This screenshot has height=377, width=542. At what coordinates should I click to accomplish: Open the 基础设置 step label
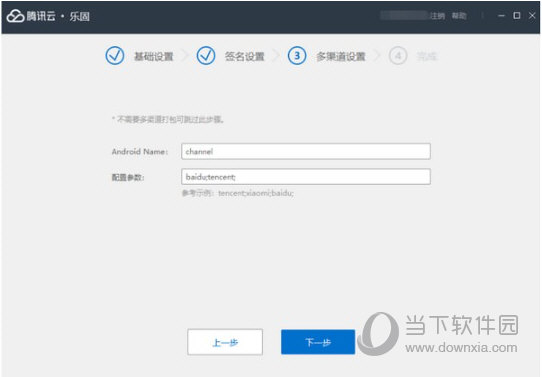tap(154, 56)
